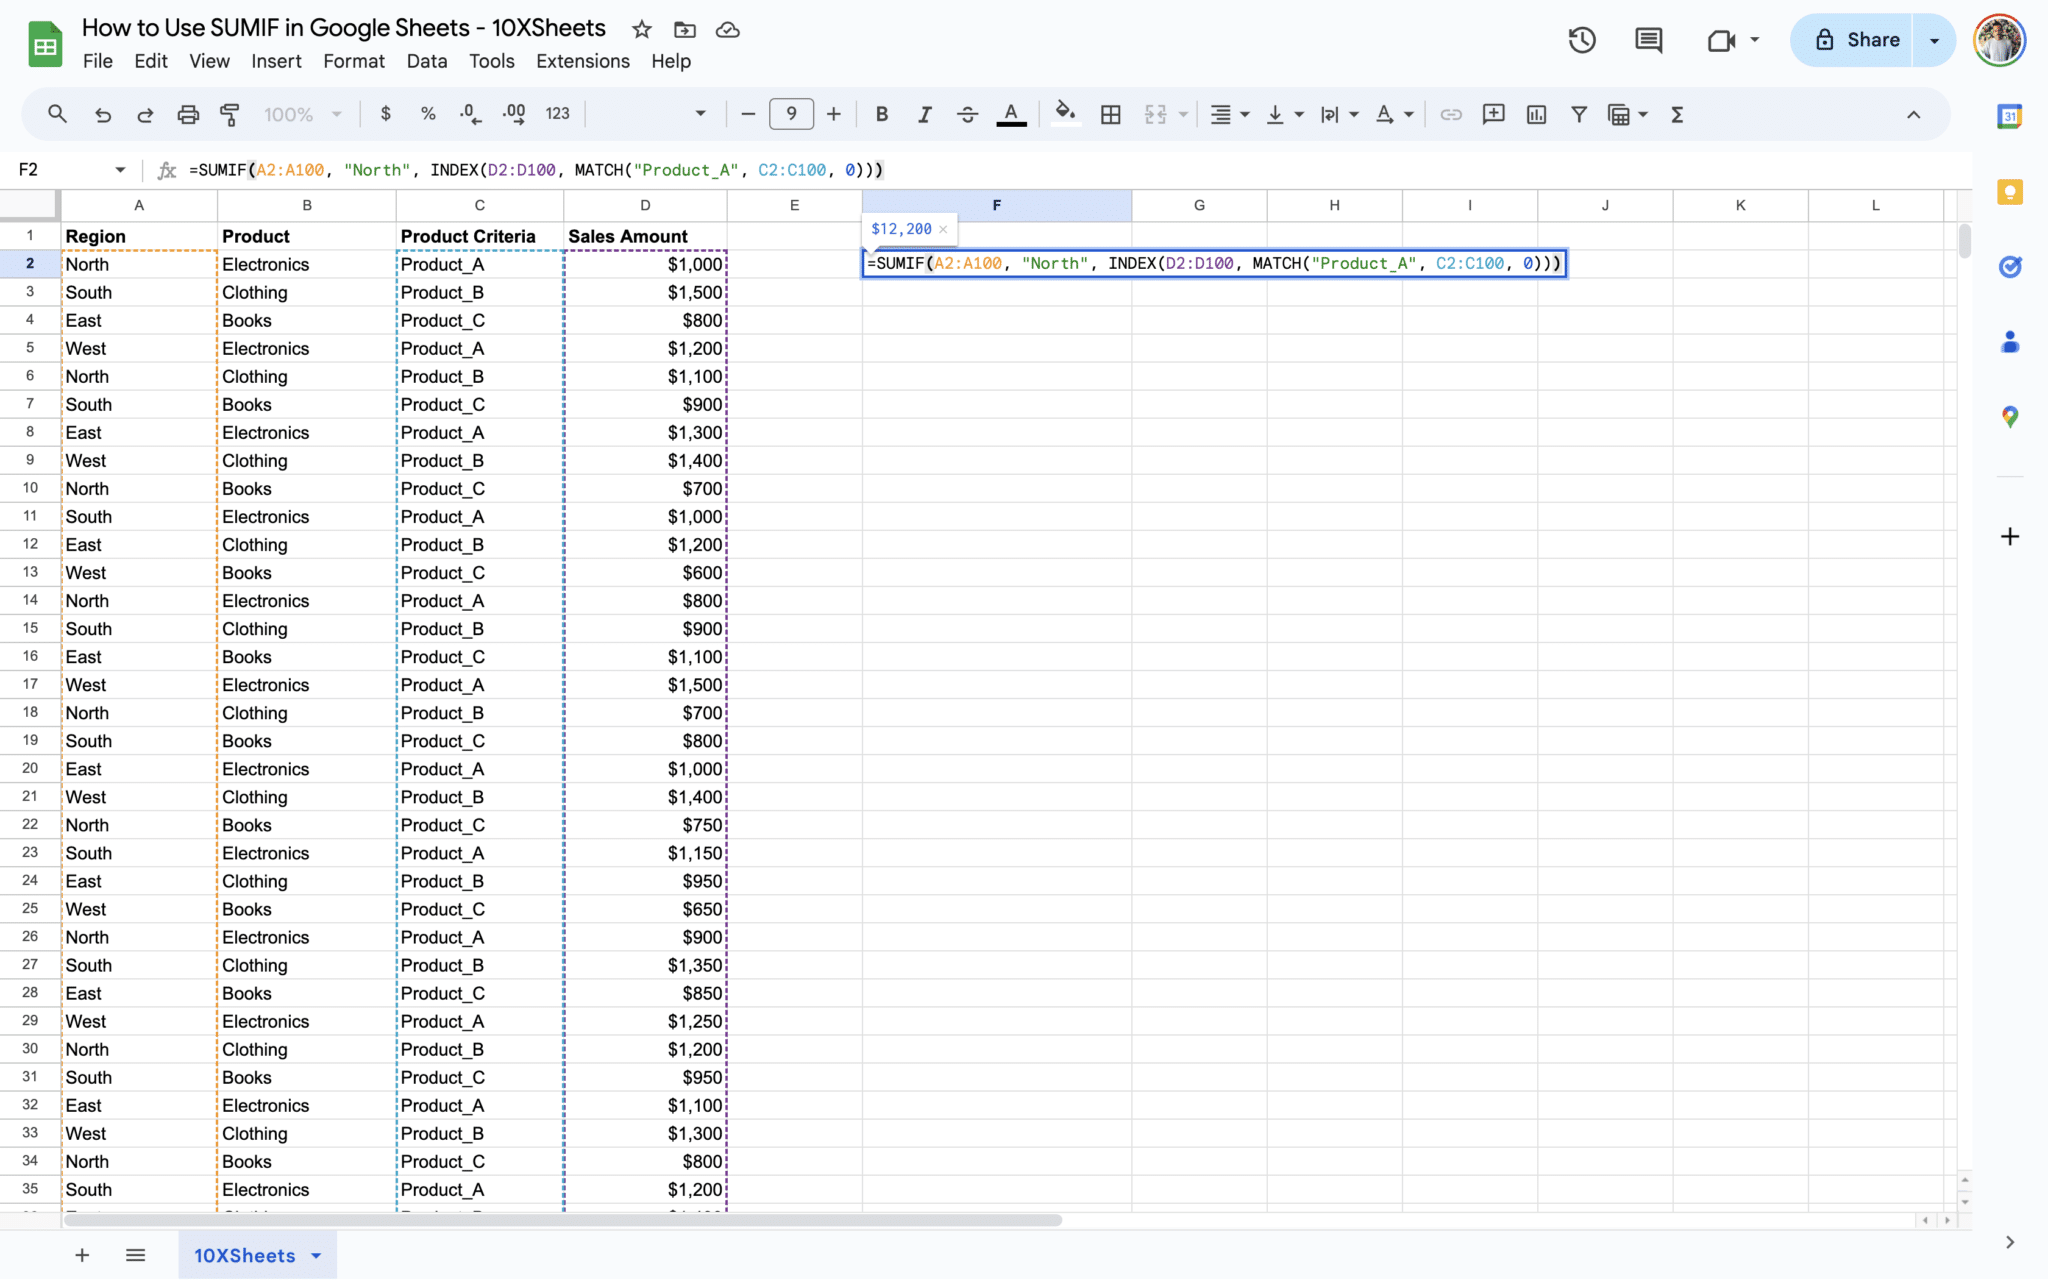Open the fill color picker
Screen dimensions: 2048x1280
point(1065,114)
